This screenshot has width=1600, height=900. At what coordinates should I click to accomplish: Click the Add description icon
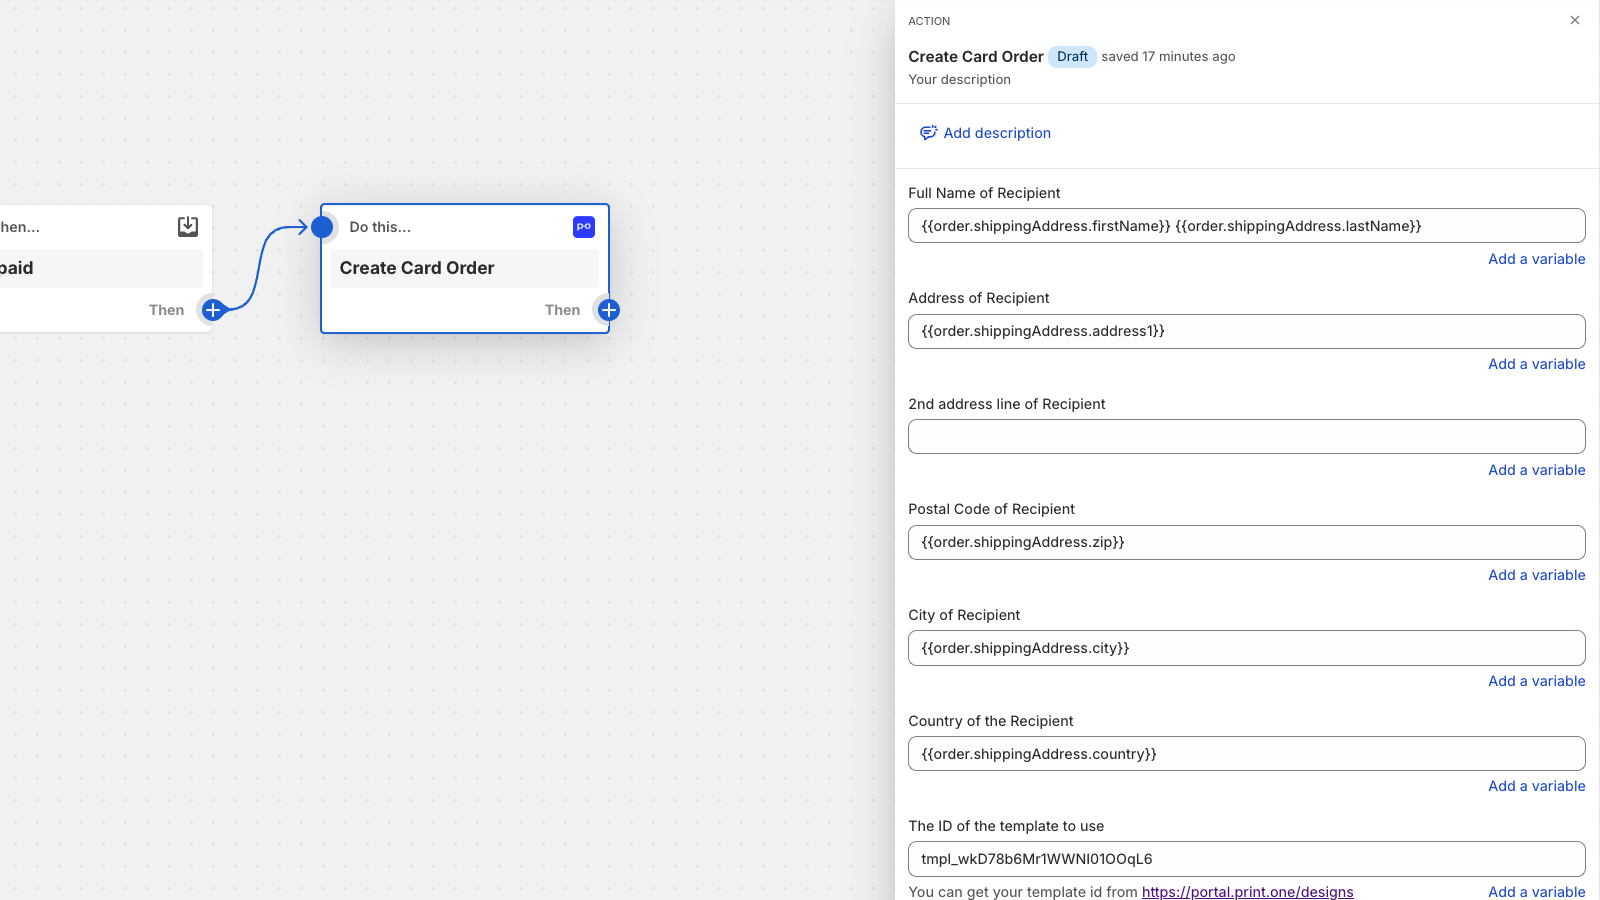click(x=928, y=133)
